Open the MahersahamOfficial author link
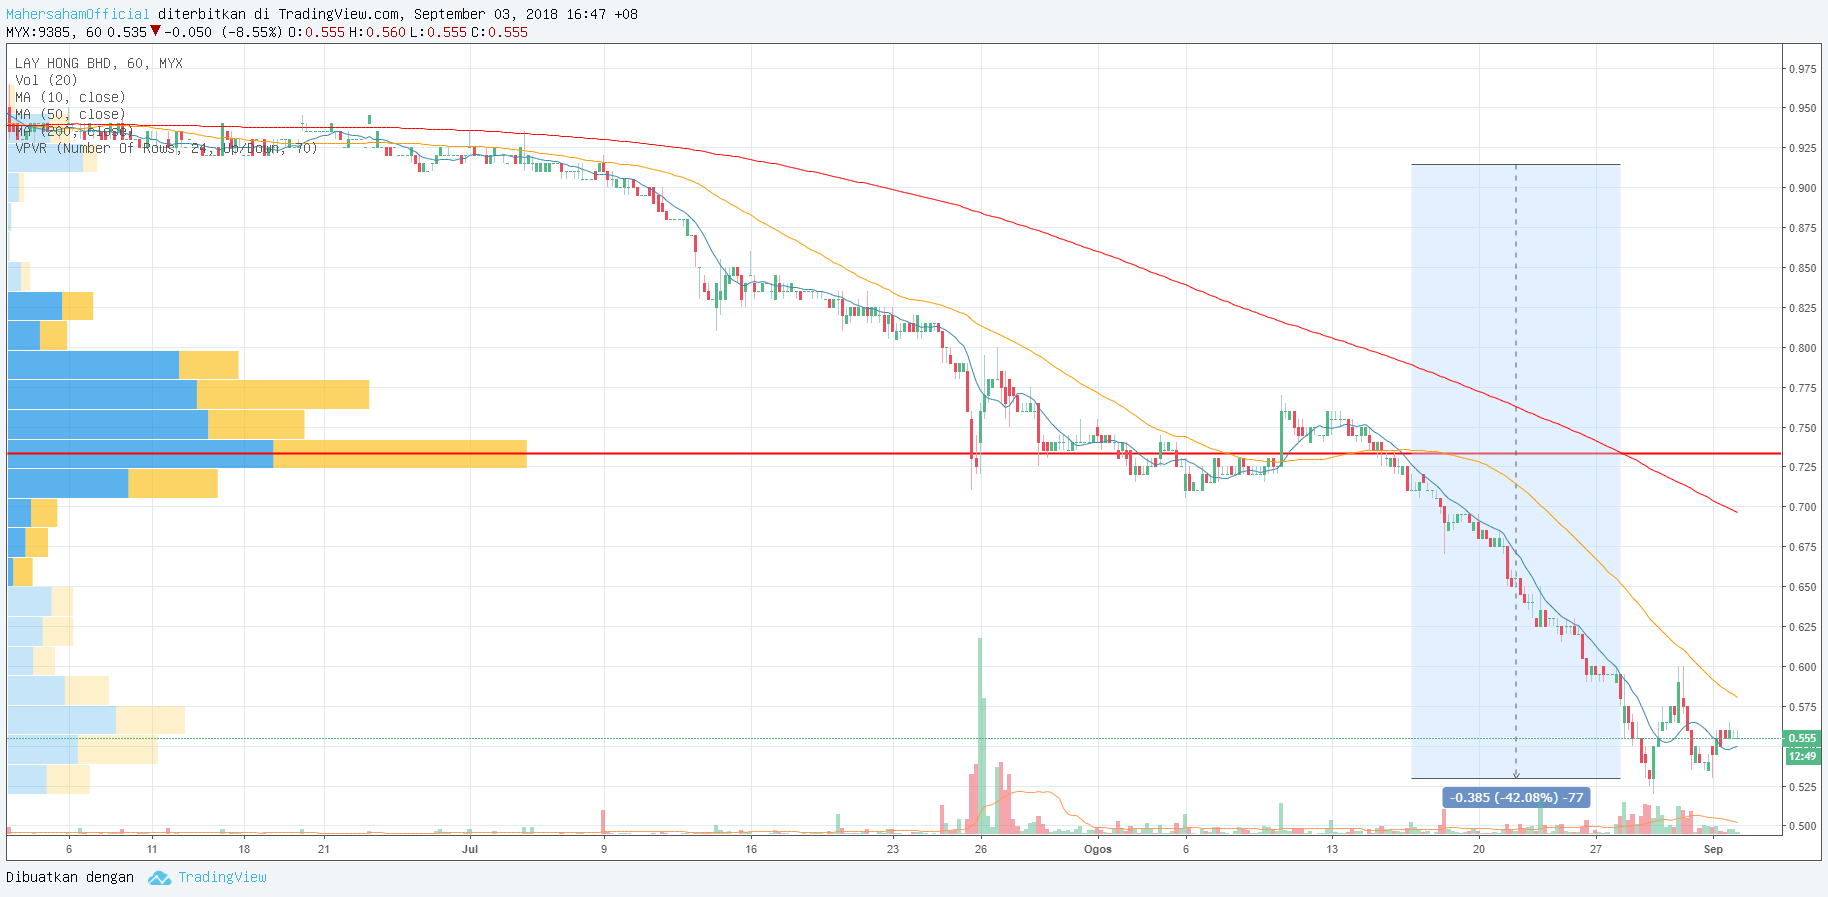This screenshot has height=897, width=1828. (x=78, y=14)
